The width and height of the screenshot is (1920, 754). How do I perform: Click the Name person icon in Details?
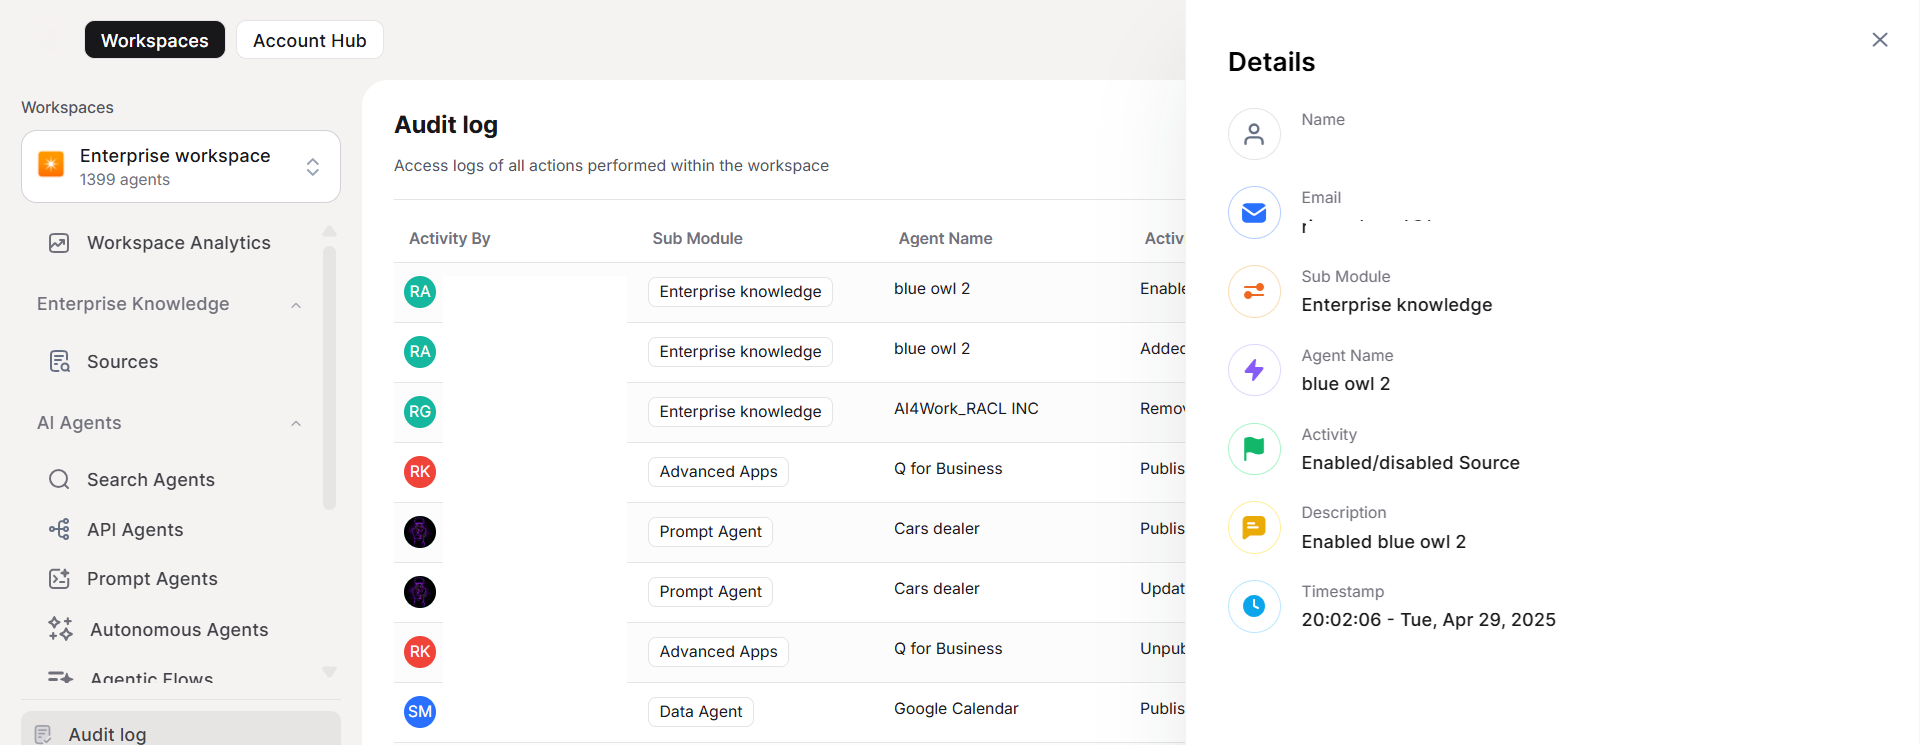coord(1254,134)
